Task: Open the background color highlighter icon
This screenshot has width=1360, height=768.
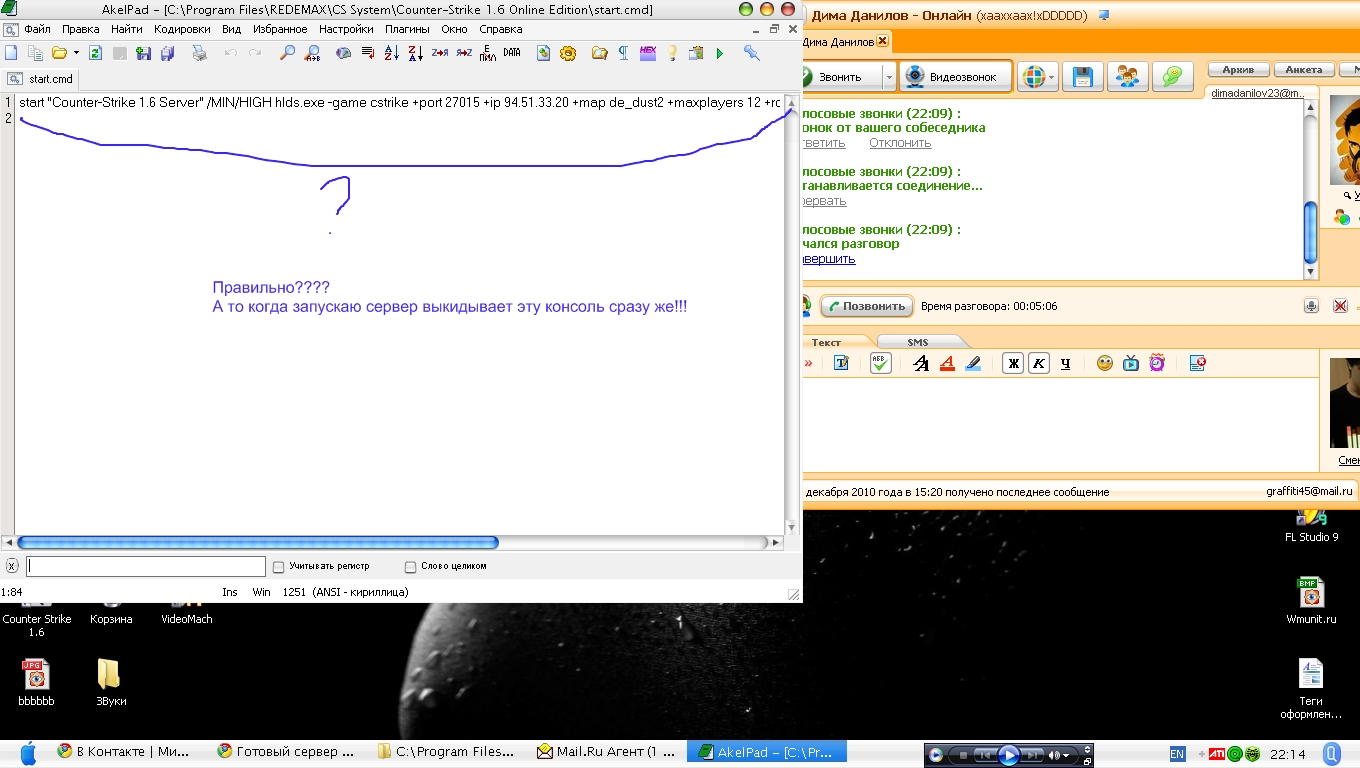Action: pos(973,364)
